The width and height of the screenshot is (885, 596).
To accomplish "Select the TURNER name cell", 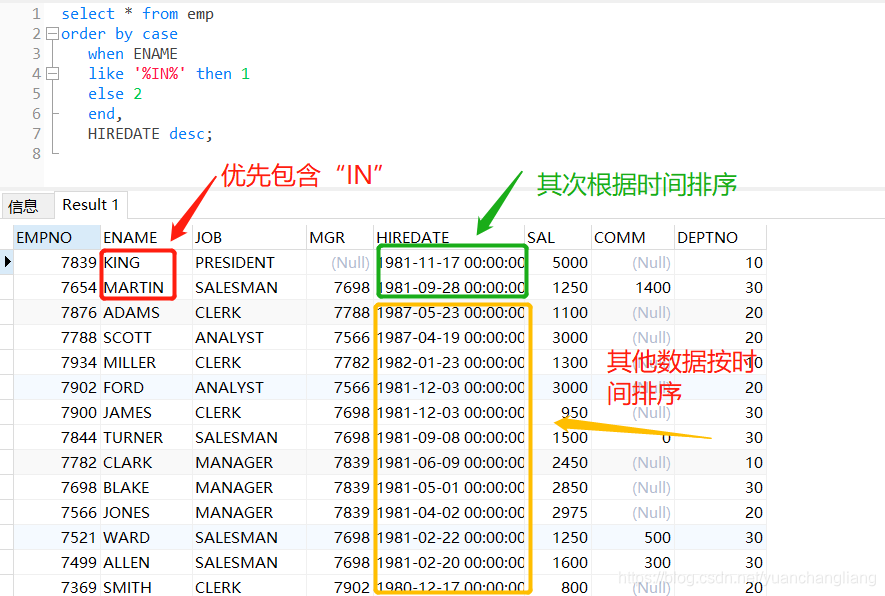I will pos(146,437).
